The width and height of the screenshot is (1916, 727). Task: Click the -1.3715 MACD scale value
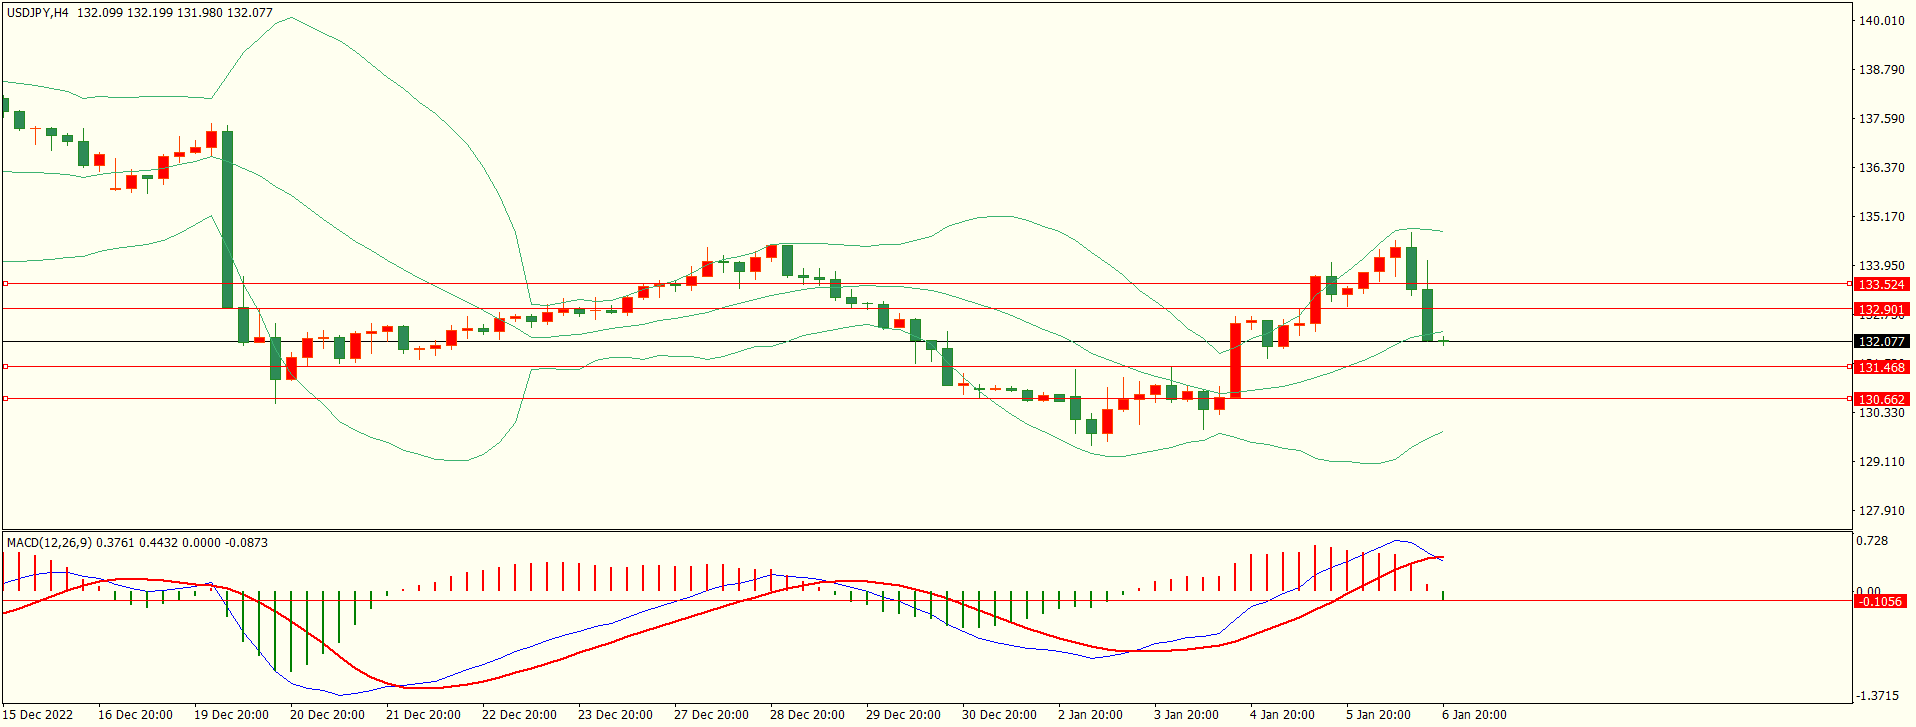[1878, 696]
